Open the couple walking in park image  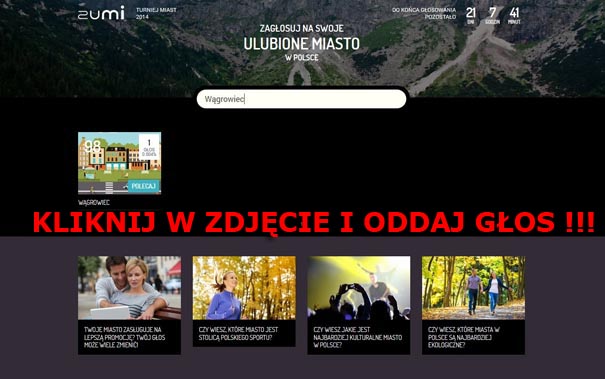(x=473, y=288)
